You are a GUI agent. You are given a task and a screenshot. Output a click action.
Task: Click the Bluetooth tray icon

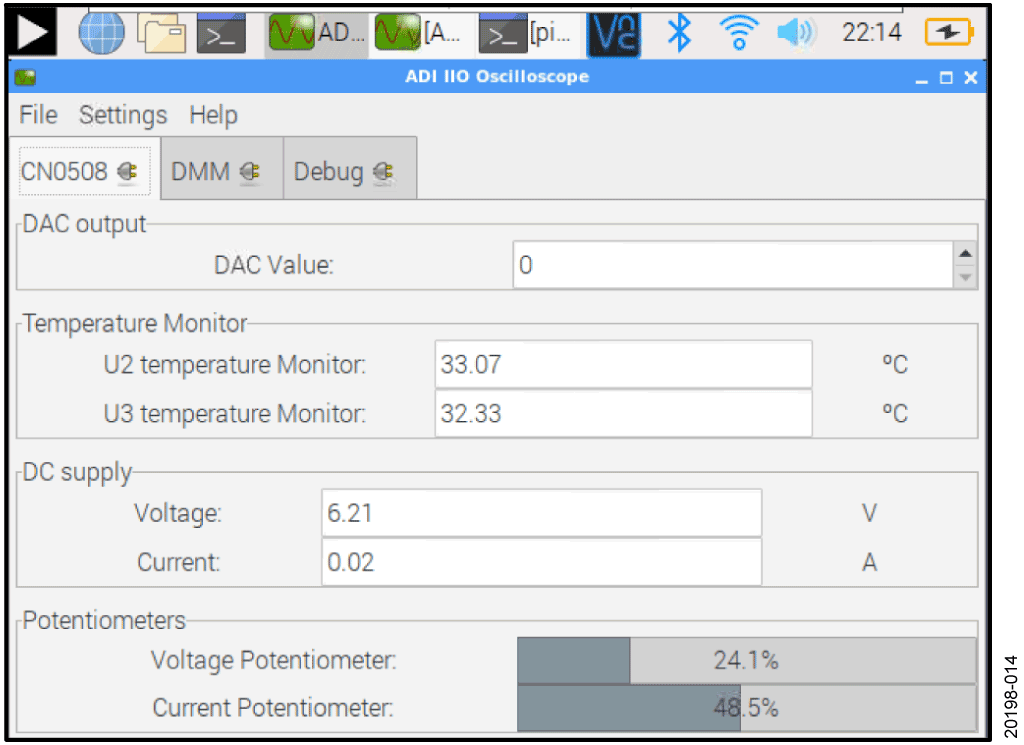point(680,34)
